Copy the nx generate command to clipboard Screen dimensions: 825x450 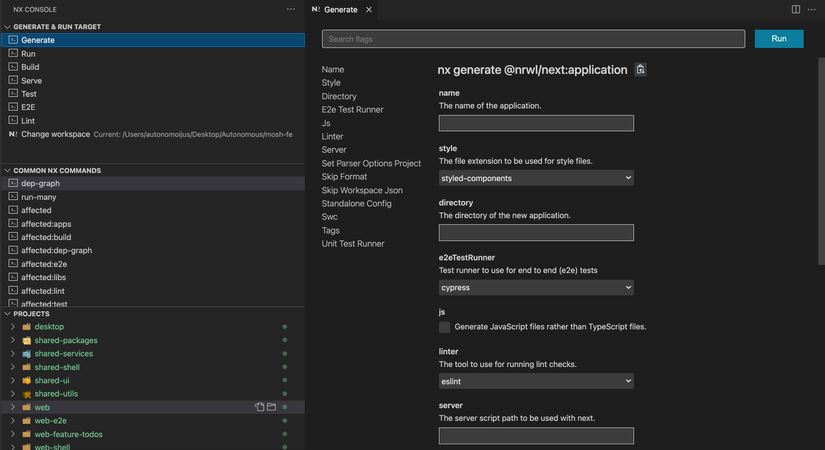(x=641, y=70)
